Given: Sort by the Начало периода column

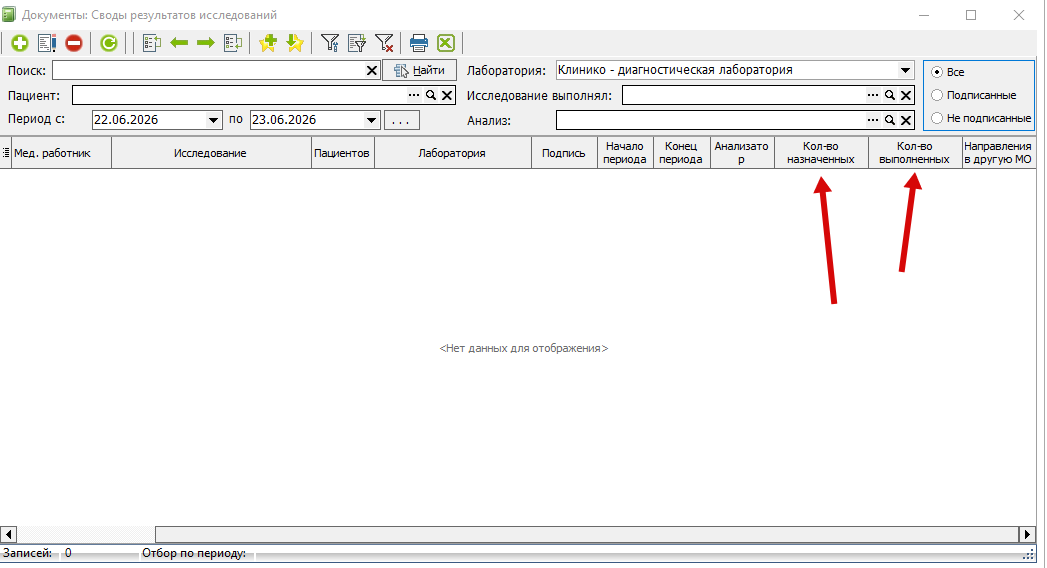Looking at the screenshot, I should (625, 153).
